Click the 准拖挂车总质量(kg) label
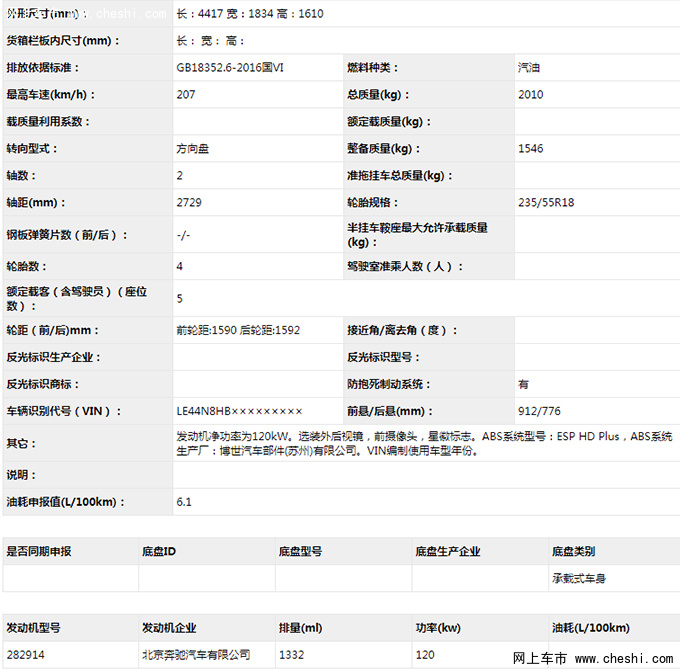Image resolution: width=680 pixels, height=670 pixels. pos(399,176)
